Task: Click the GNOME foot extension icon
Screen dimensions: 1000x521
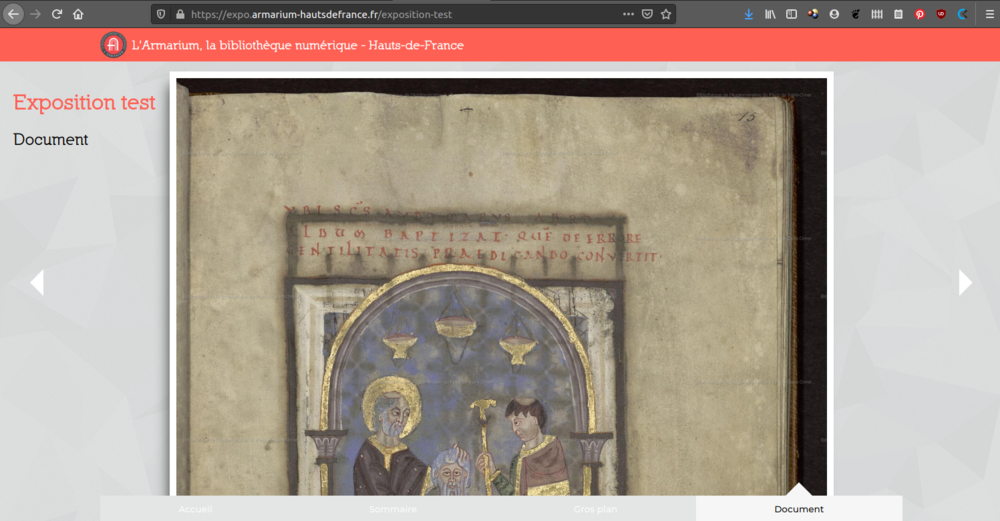Action: 856,14
